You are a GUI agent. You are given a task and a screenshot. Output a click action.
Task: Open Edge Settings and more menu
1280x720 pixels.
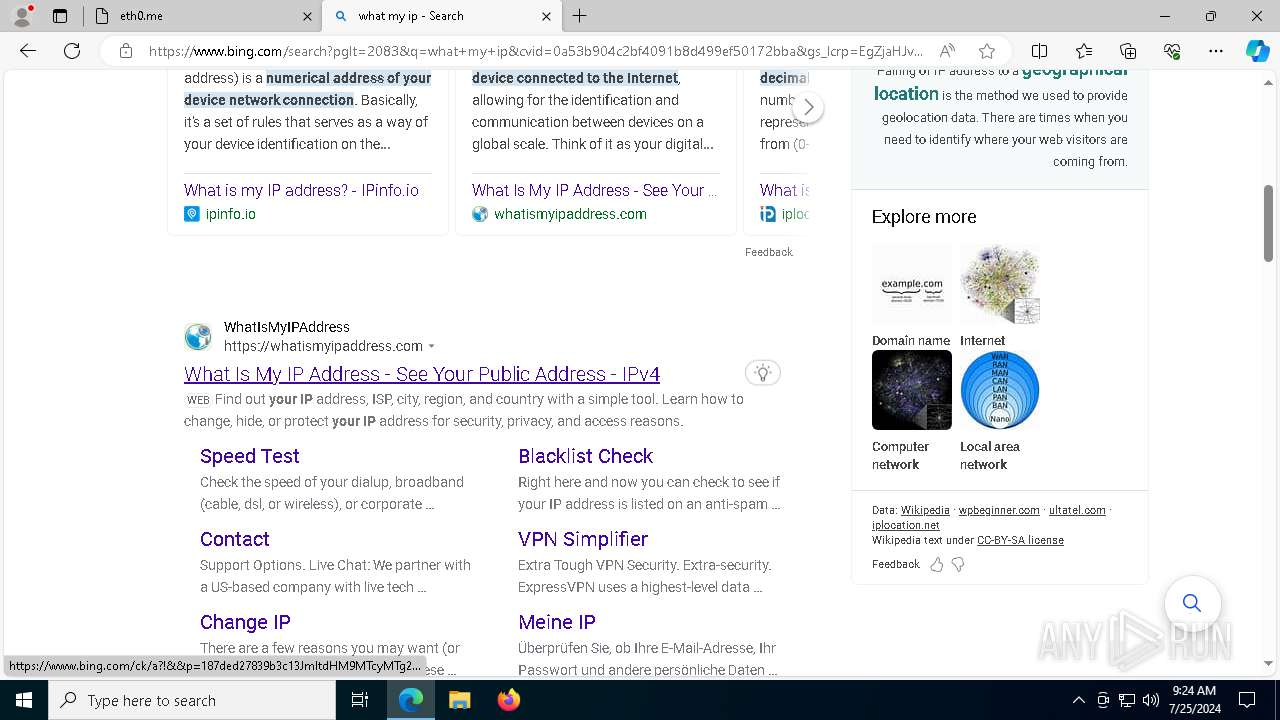[x=1216, y=51]
